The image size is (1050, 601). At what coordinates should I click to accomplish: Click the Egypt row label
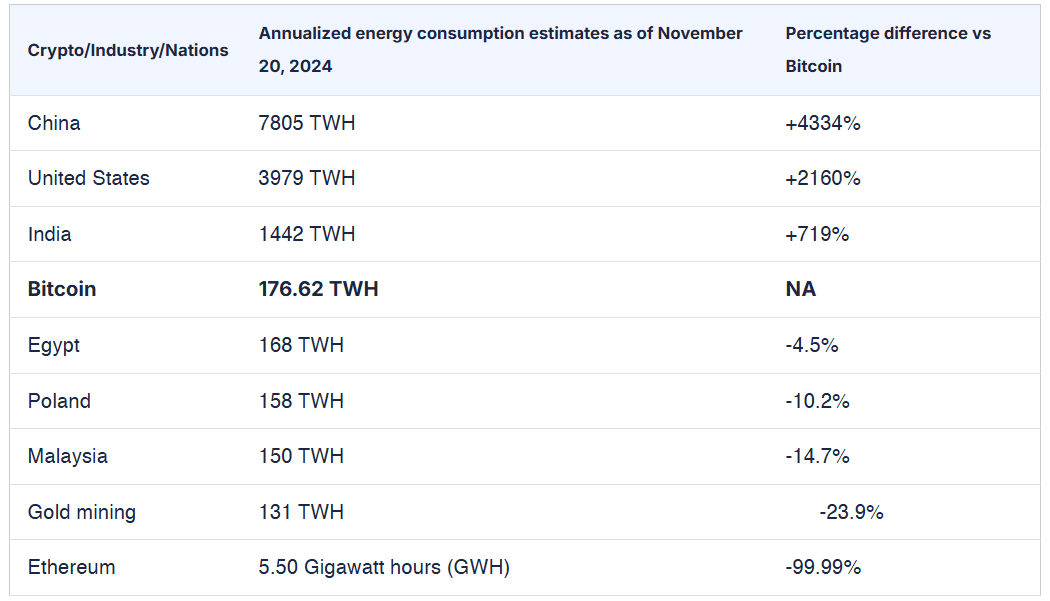click(x=54, y=346)
